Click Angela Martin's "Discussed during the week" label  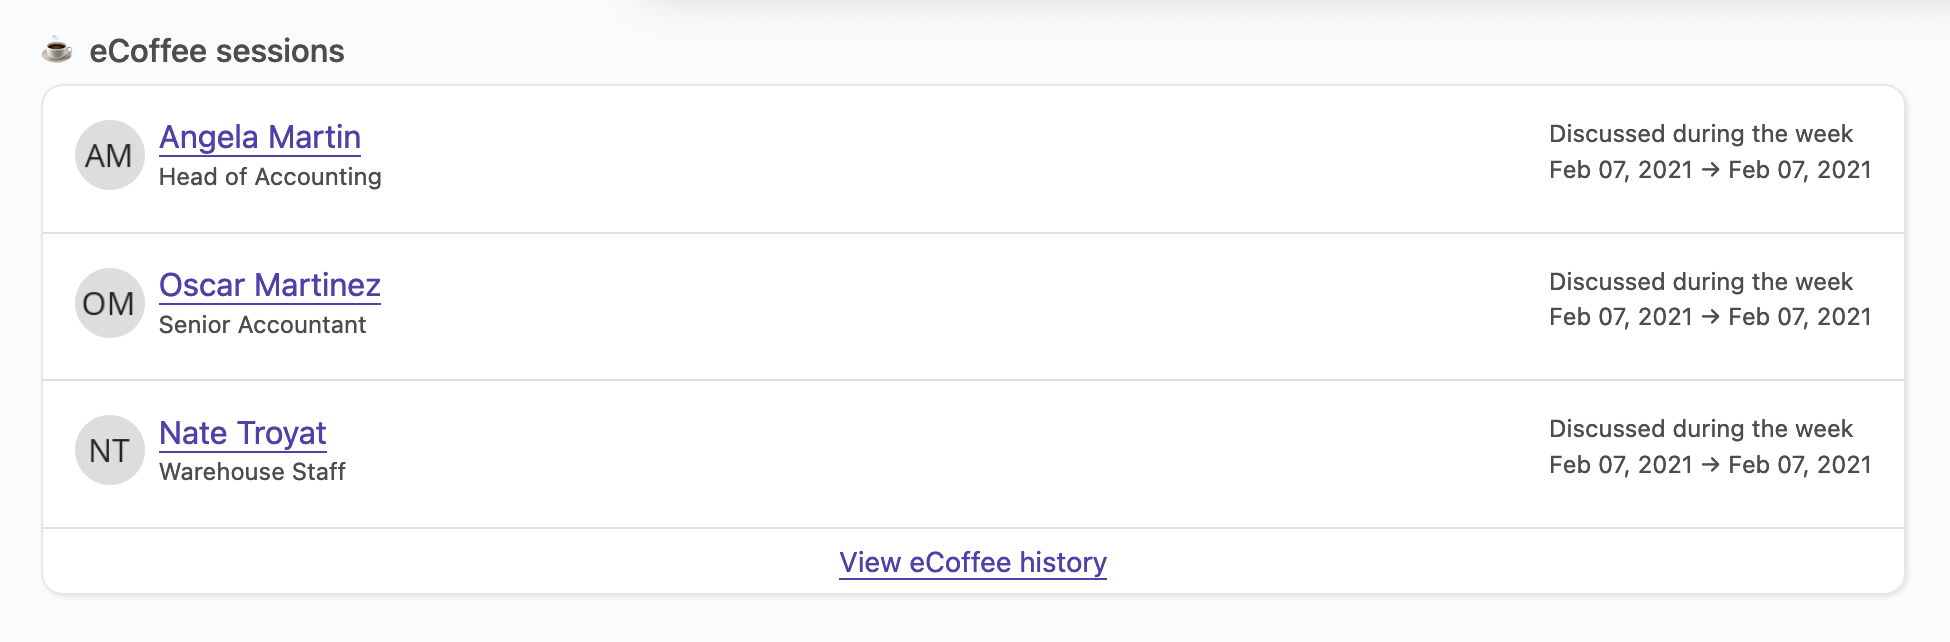click(1700, 134)
